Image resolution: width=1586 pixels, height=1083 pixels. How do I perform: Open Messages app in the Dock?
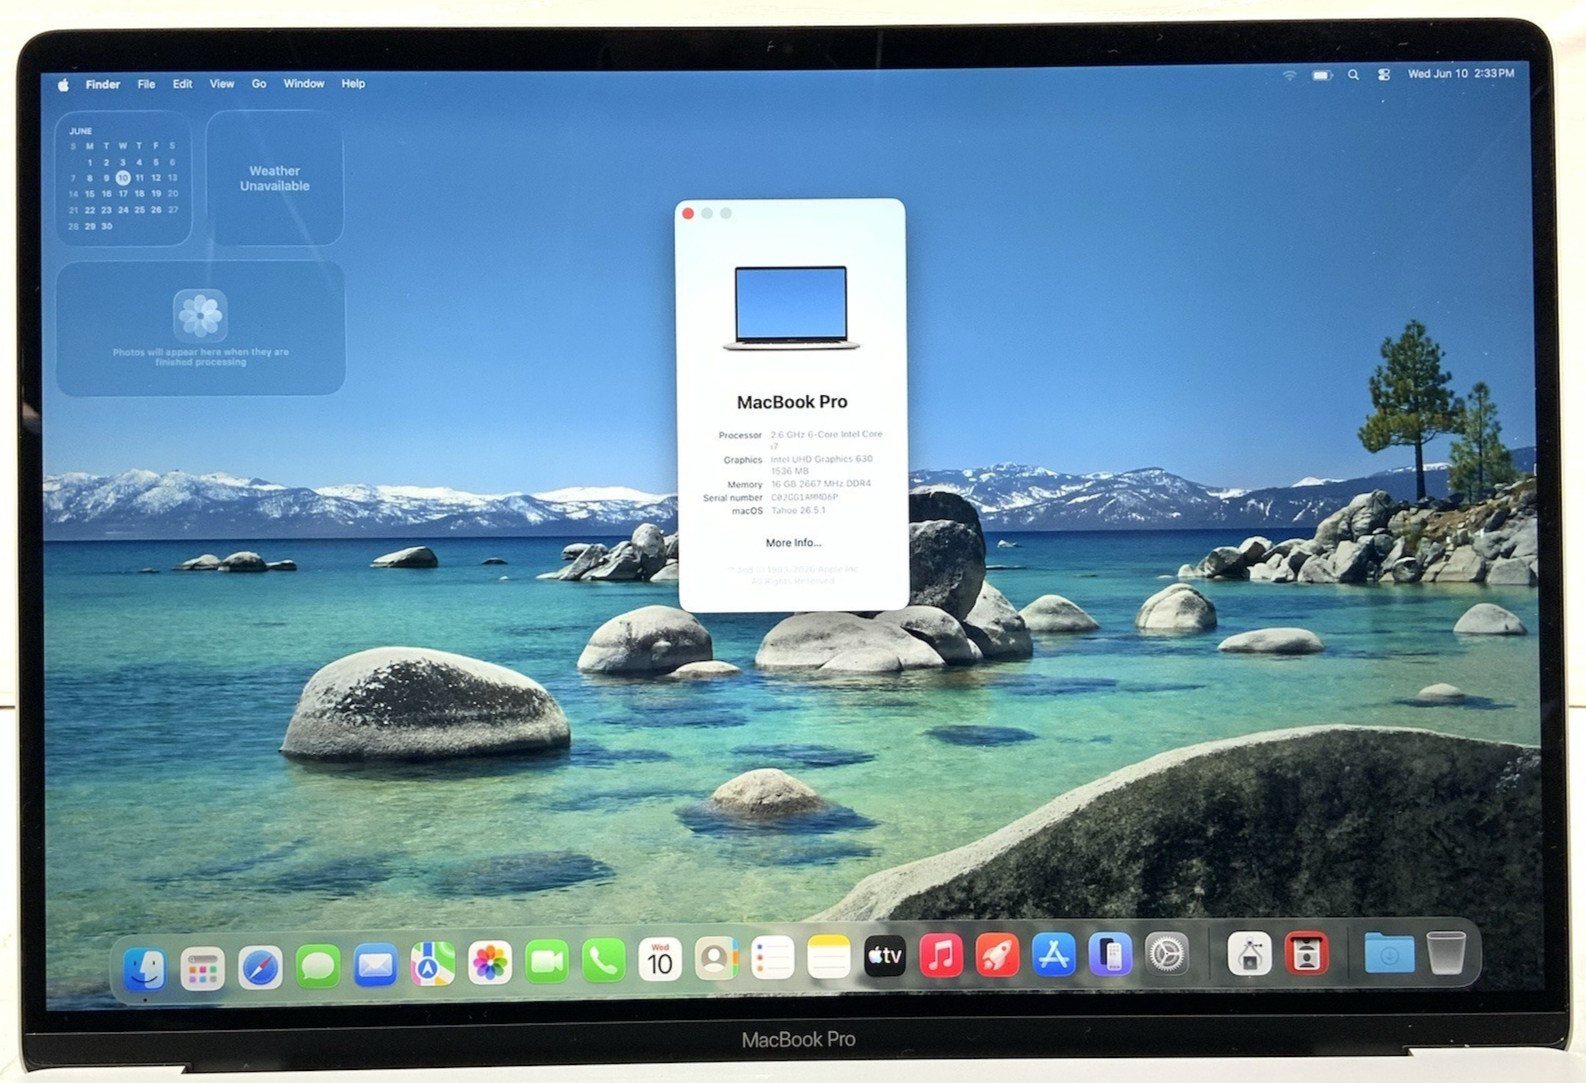(317, 966)
